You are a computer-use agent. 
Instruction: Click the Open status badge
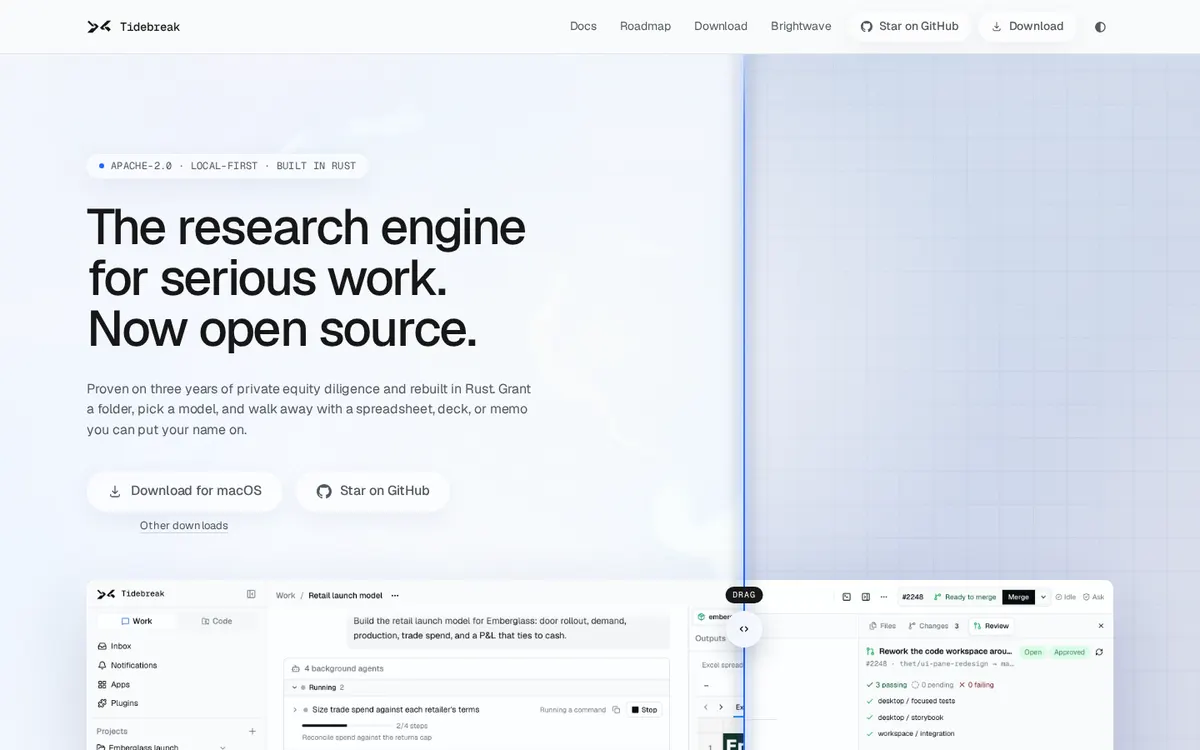tap(1033, 652)
